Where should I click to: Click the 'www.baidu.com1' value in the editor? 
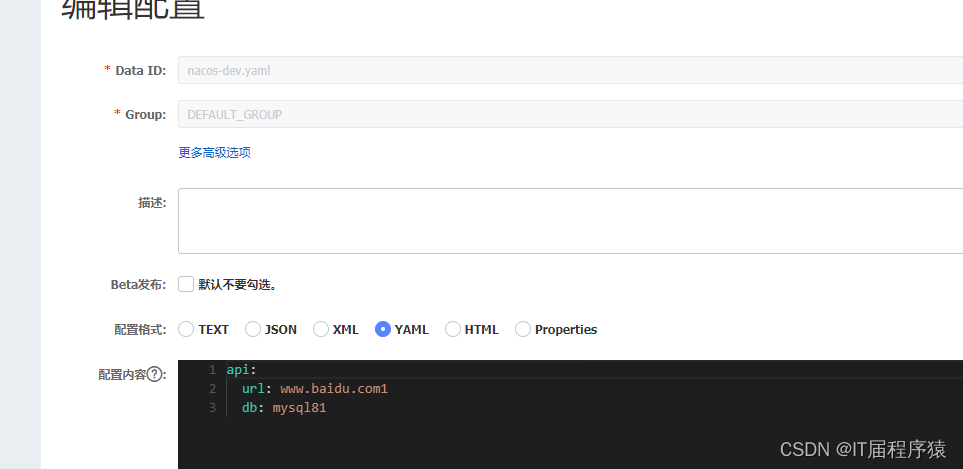[x=334, y=389]
